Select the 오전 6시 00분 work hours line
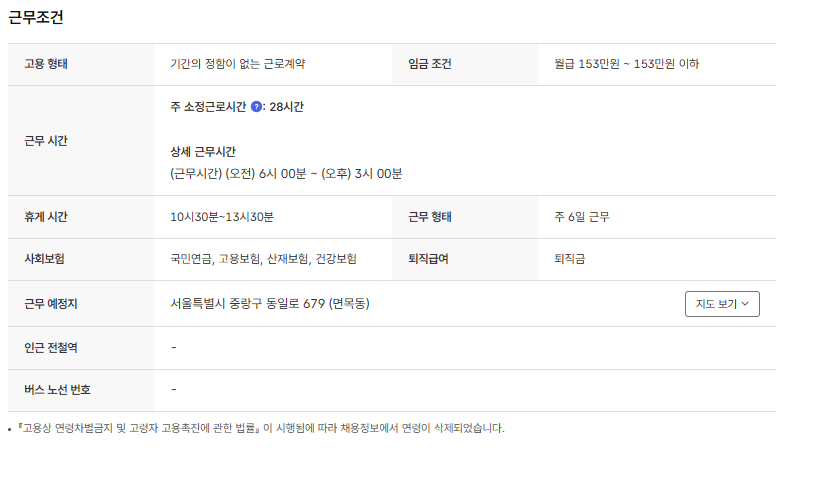 (286, 173)
